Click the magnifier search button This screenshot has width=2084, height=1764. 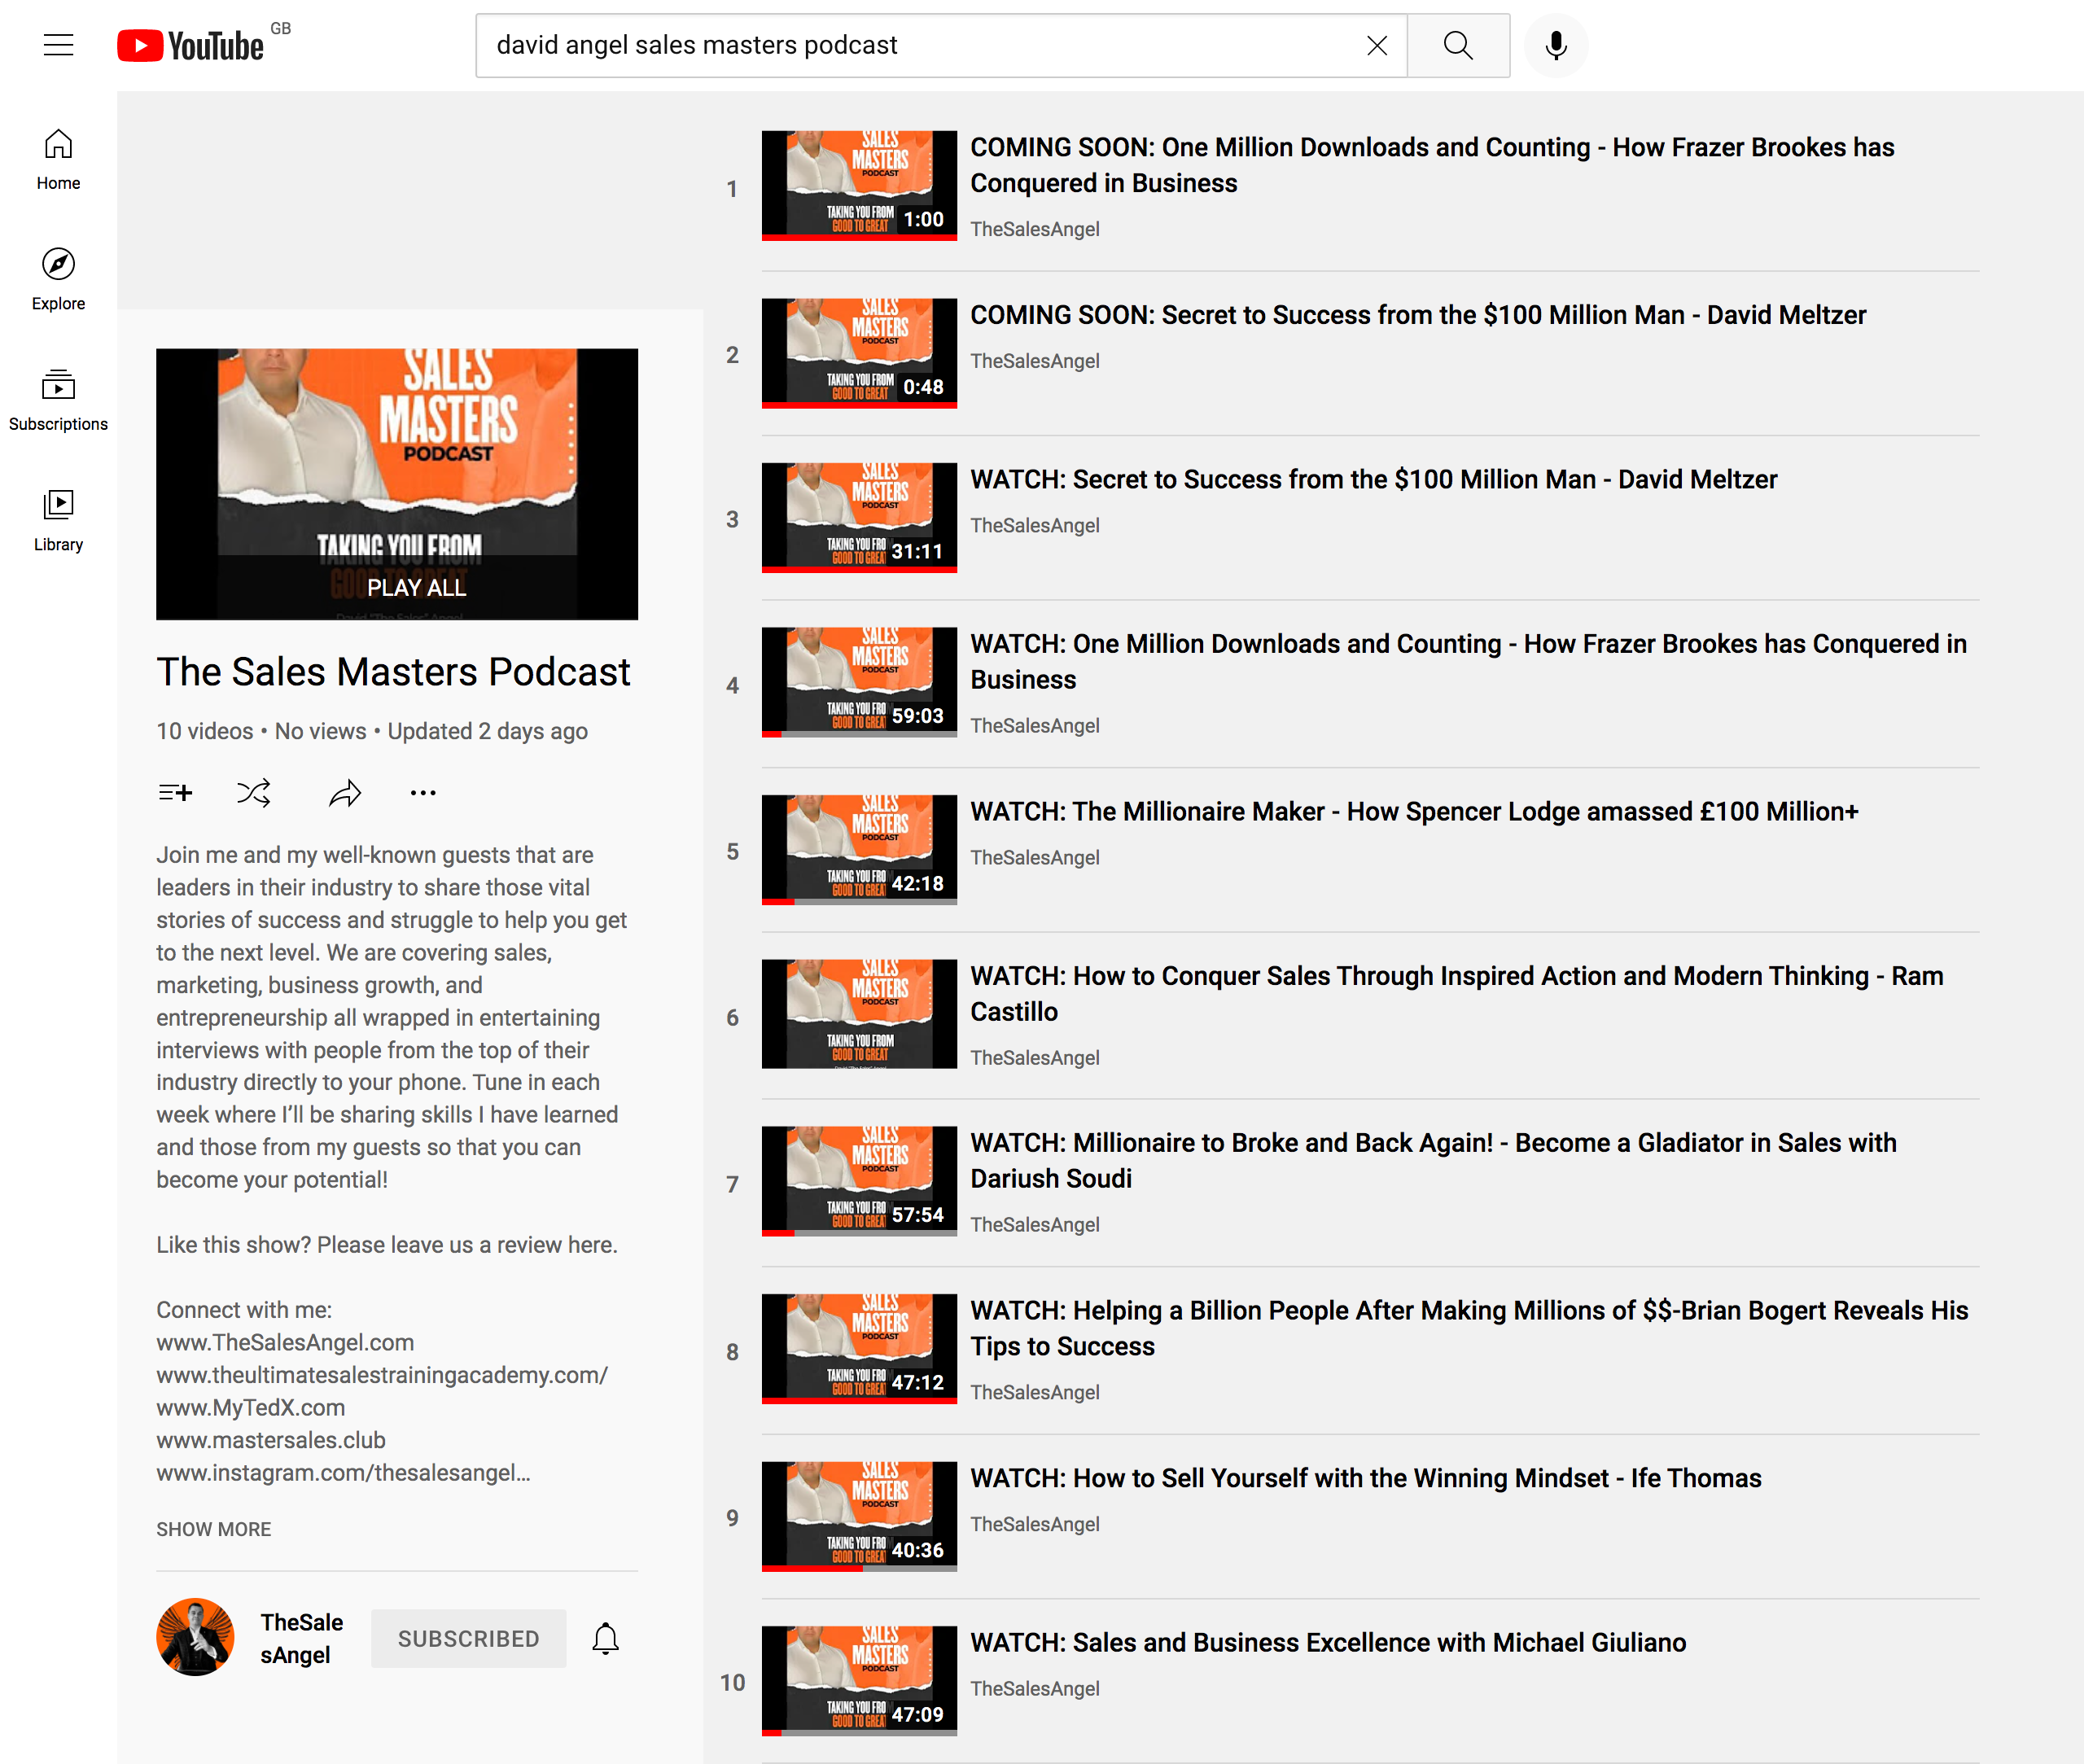point(1457,45)
